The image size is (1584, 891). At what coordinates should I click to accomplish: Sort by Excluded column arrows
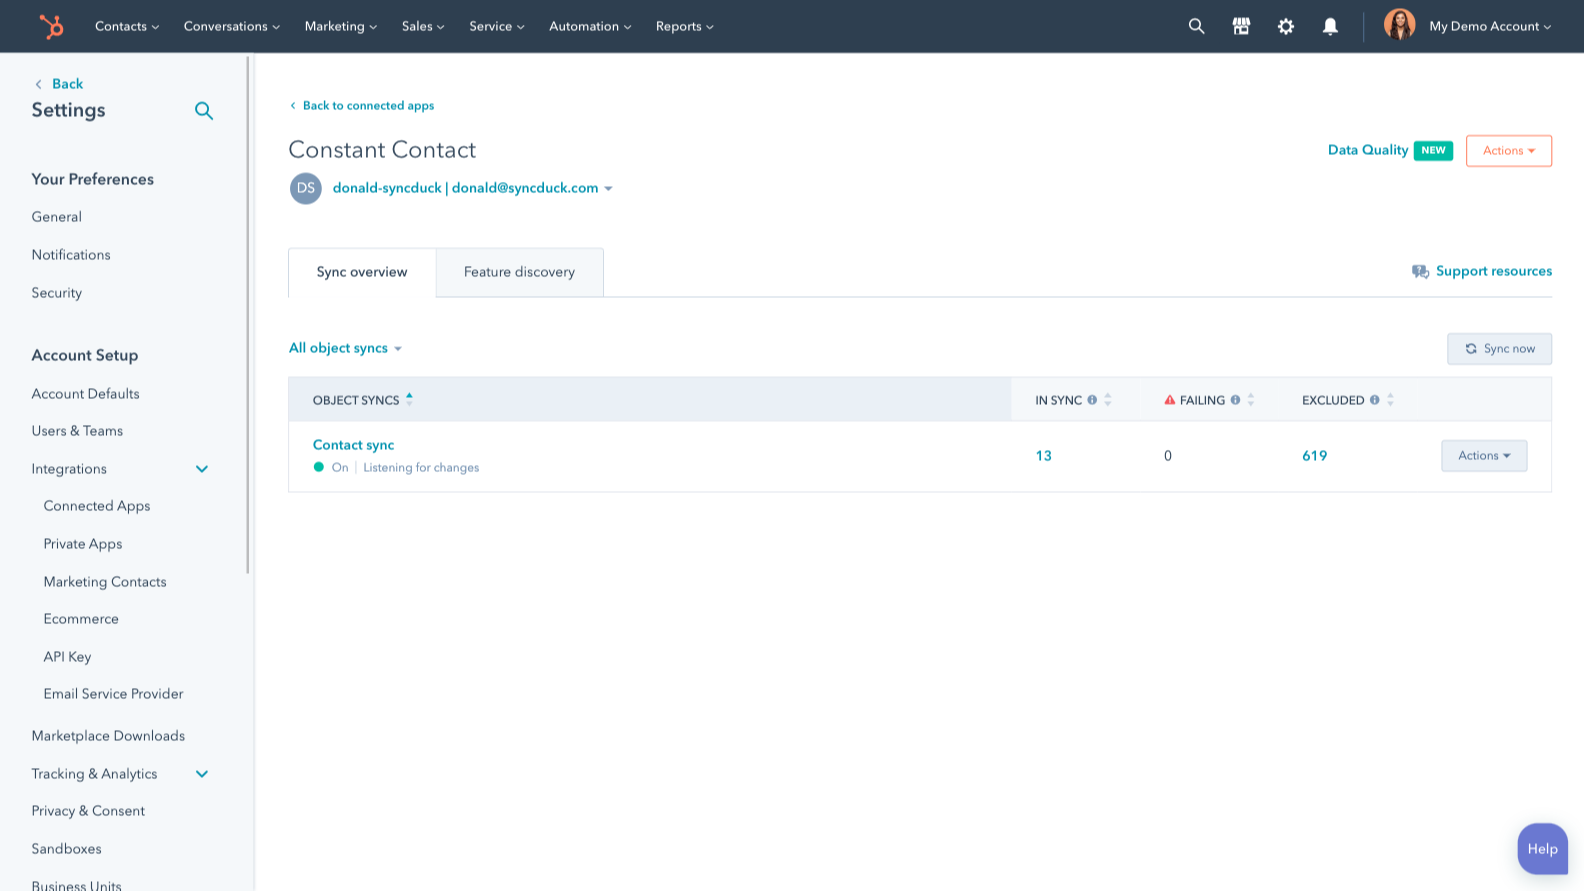coord(1390,400)
